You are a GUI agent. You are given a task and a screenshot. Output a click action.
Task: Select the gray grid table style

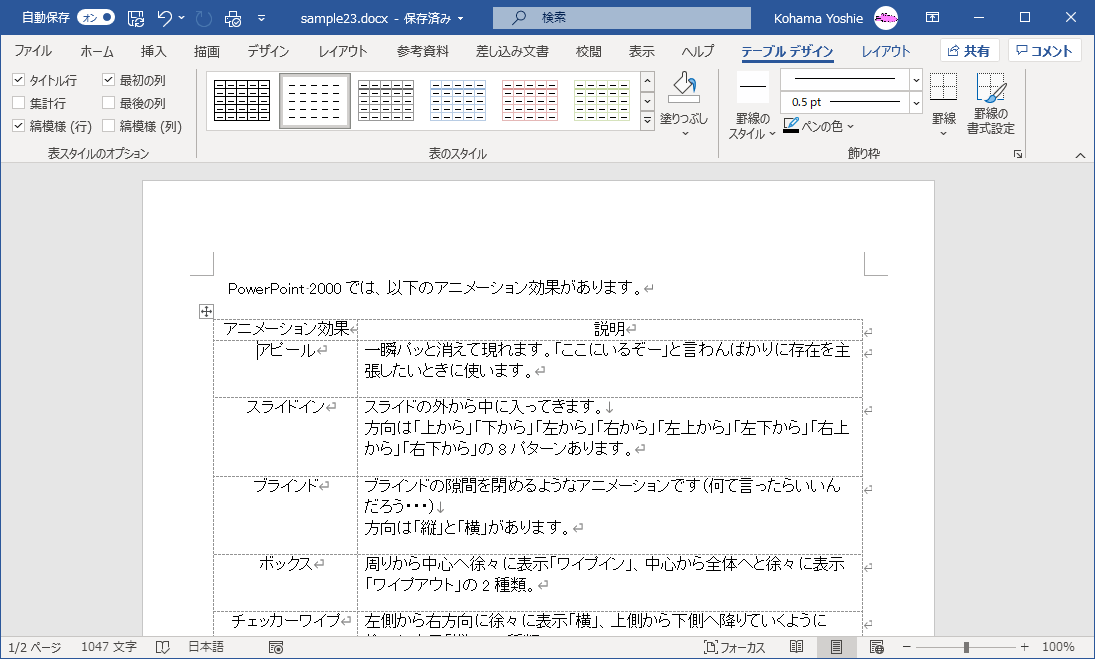(385, 101)
